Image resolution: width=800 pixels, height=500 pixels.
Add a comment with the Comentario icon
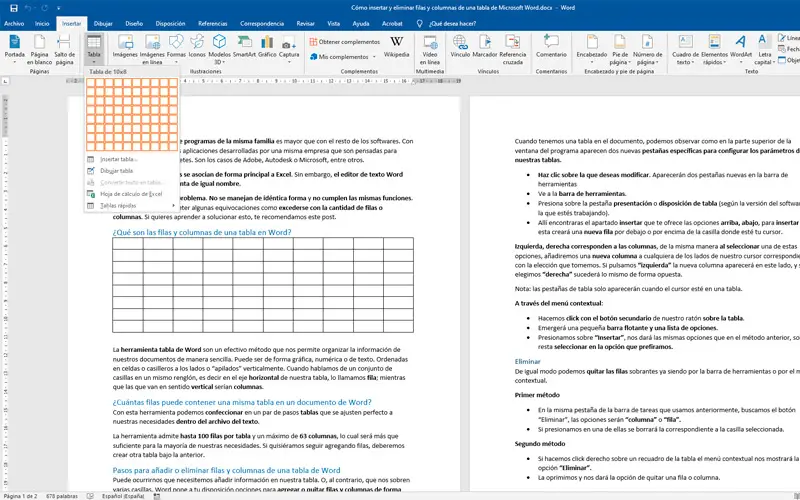(551, 43)
